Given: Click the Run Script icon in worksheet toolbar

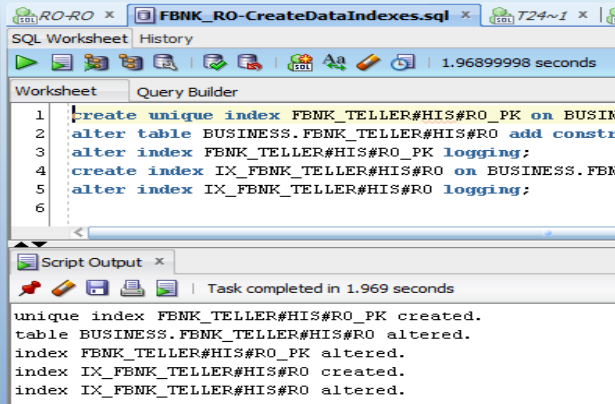Looking at the screenshot, I should [x=61, y=62].
